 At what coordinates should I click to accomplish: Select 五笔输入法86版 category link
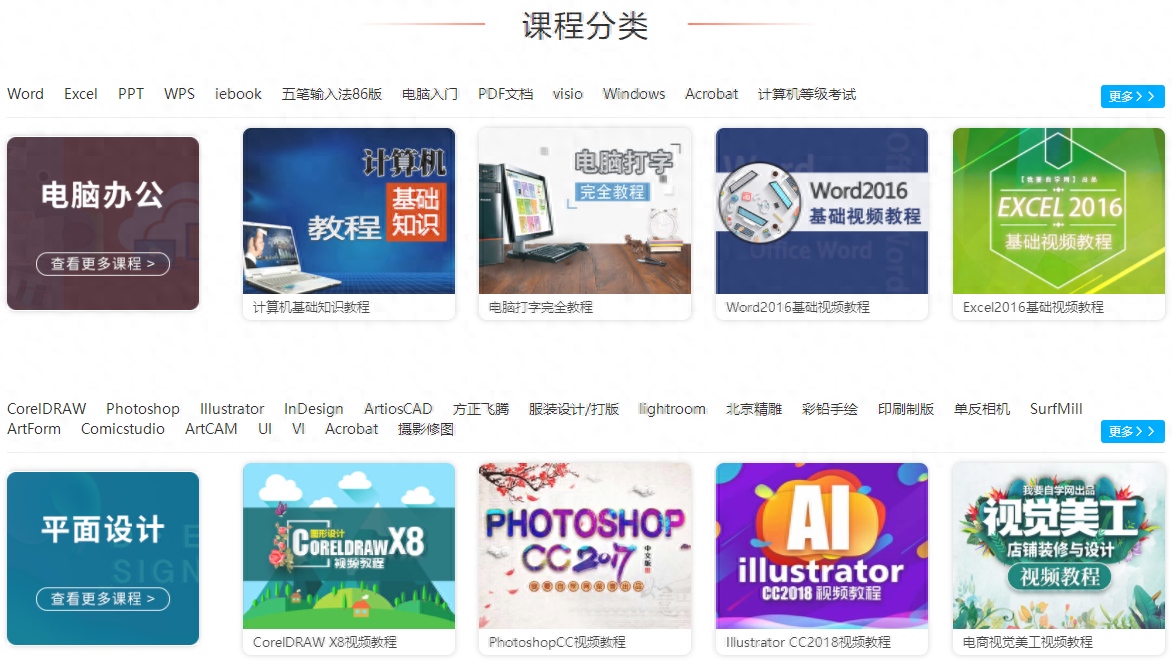pyautogui.click(x=332, y=94)
